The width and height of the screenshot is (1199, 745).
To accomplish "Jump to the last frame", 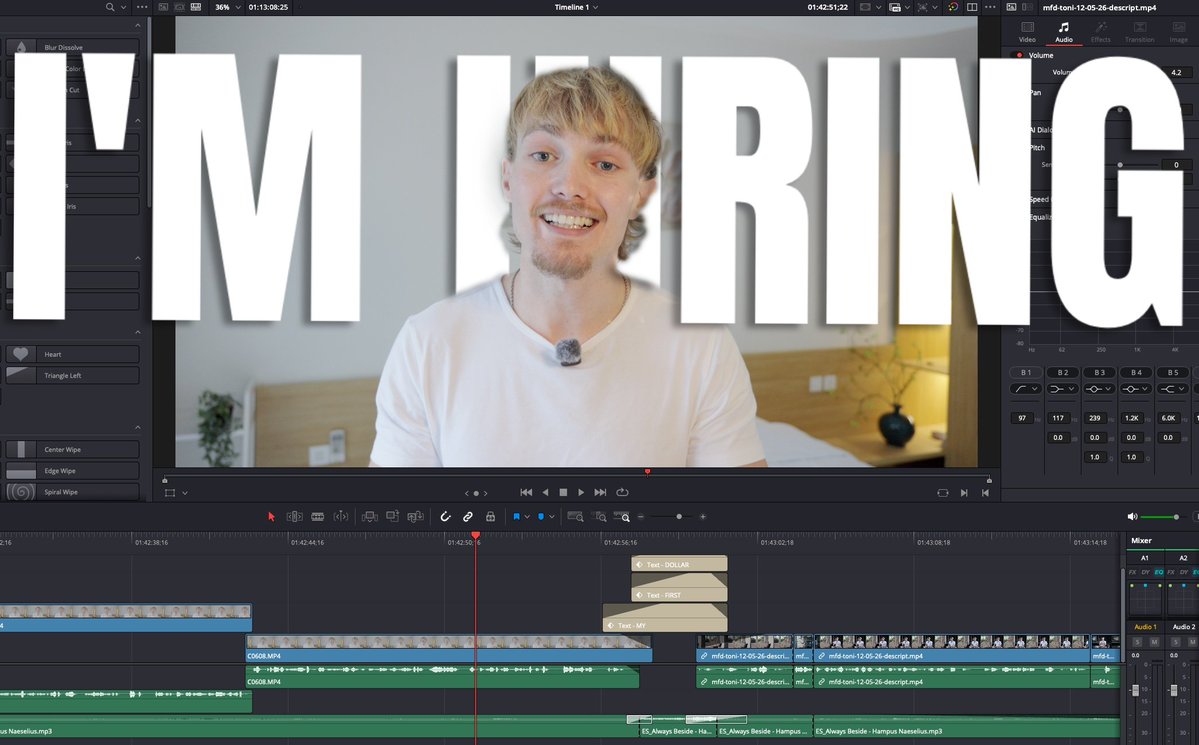I will (600, 493).
